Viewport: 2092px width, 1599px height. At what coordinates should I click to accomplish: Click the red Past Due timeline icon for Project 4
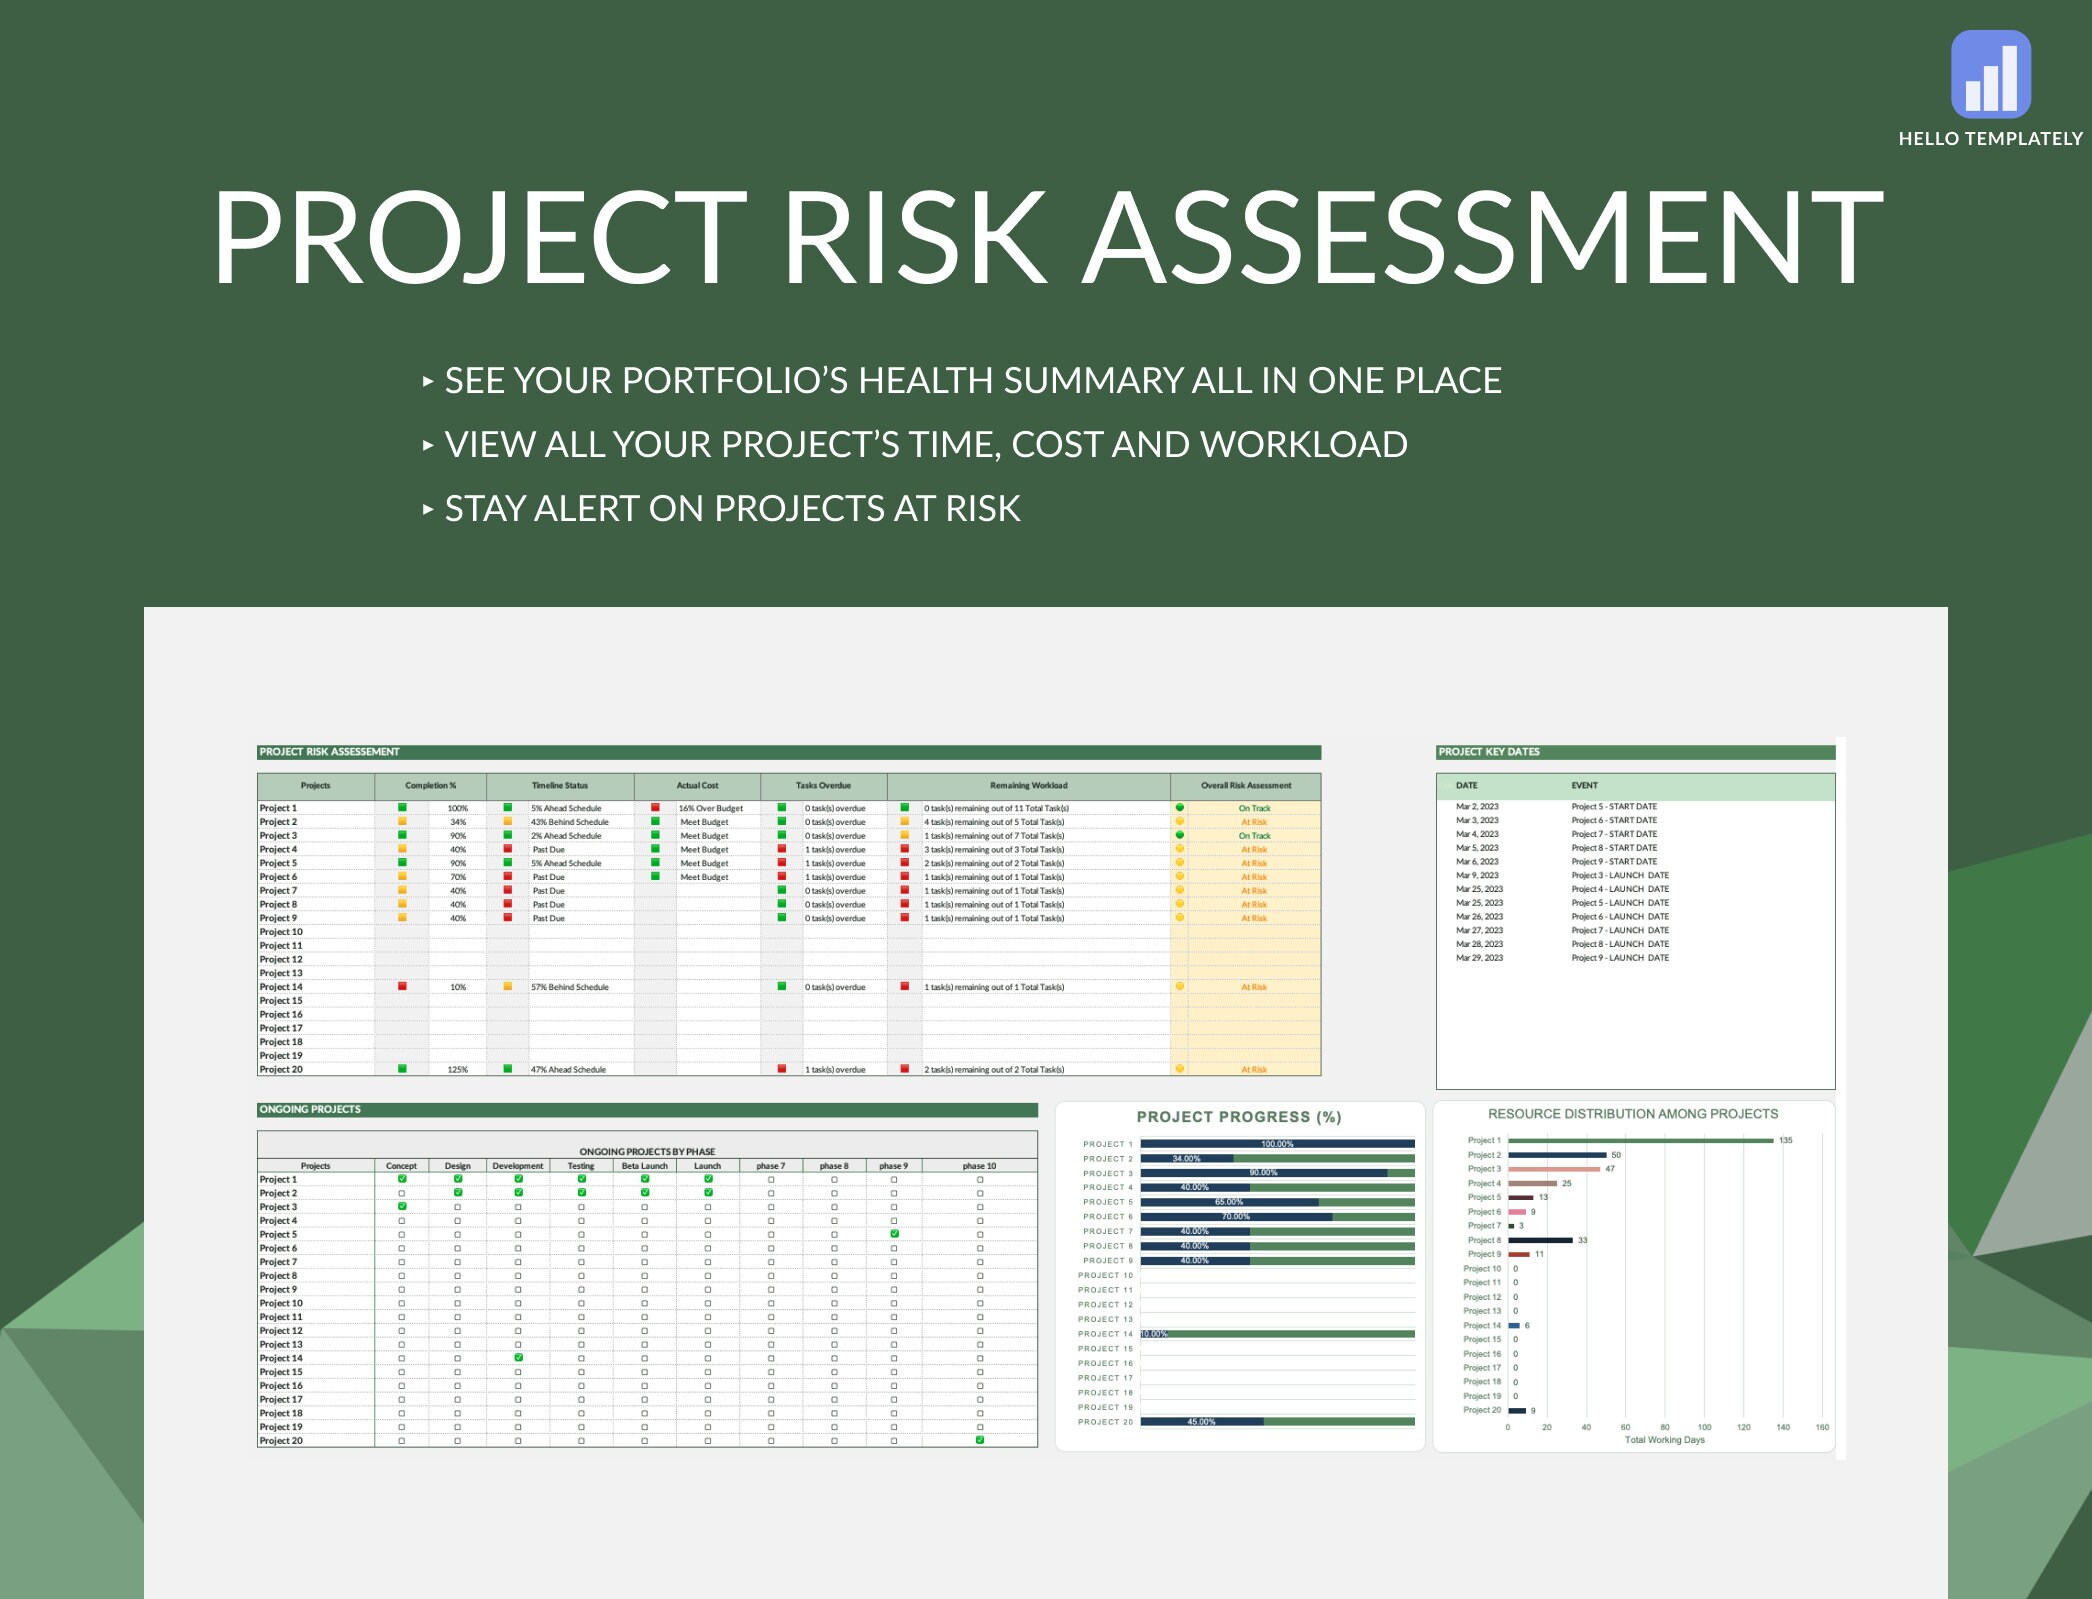(507, 849)
